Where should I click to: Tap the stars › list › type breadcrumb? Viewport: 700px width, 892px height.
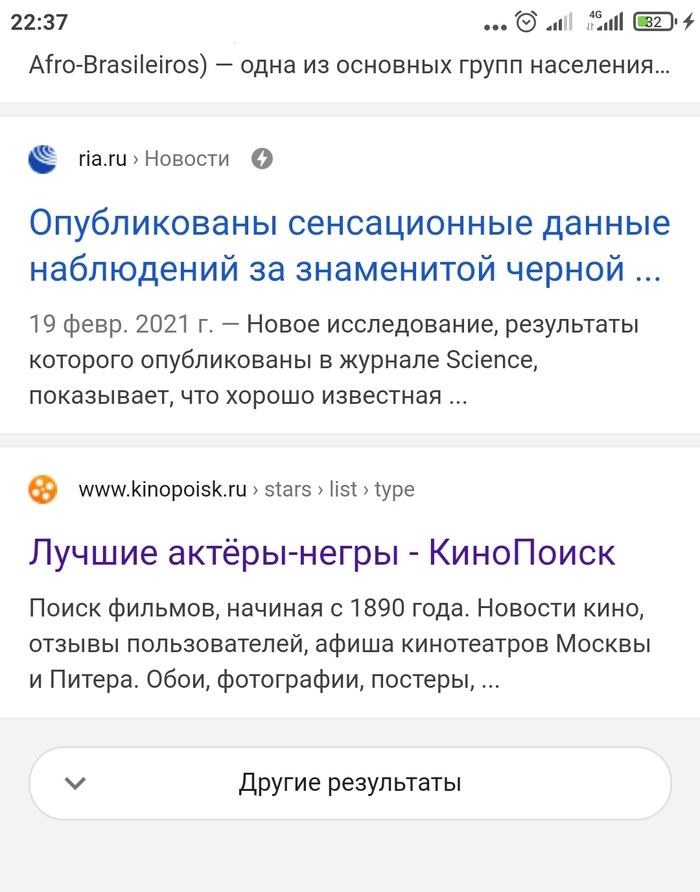point(338,489)
